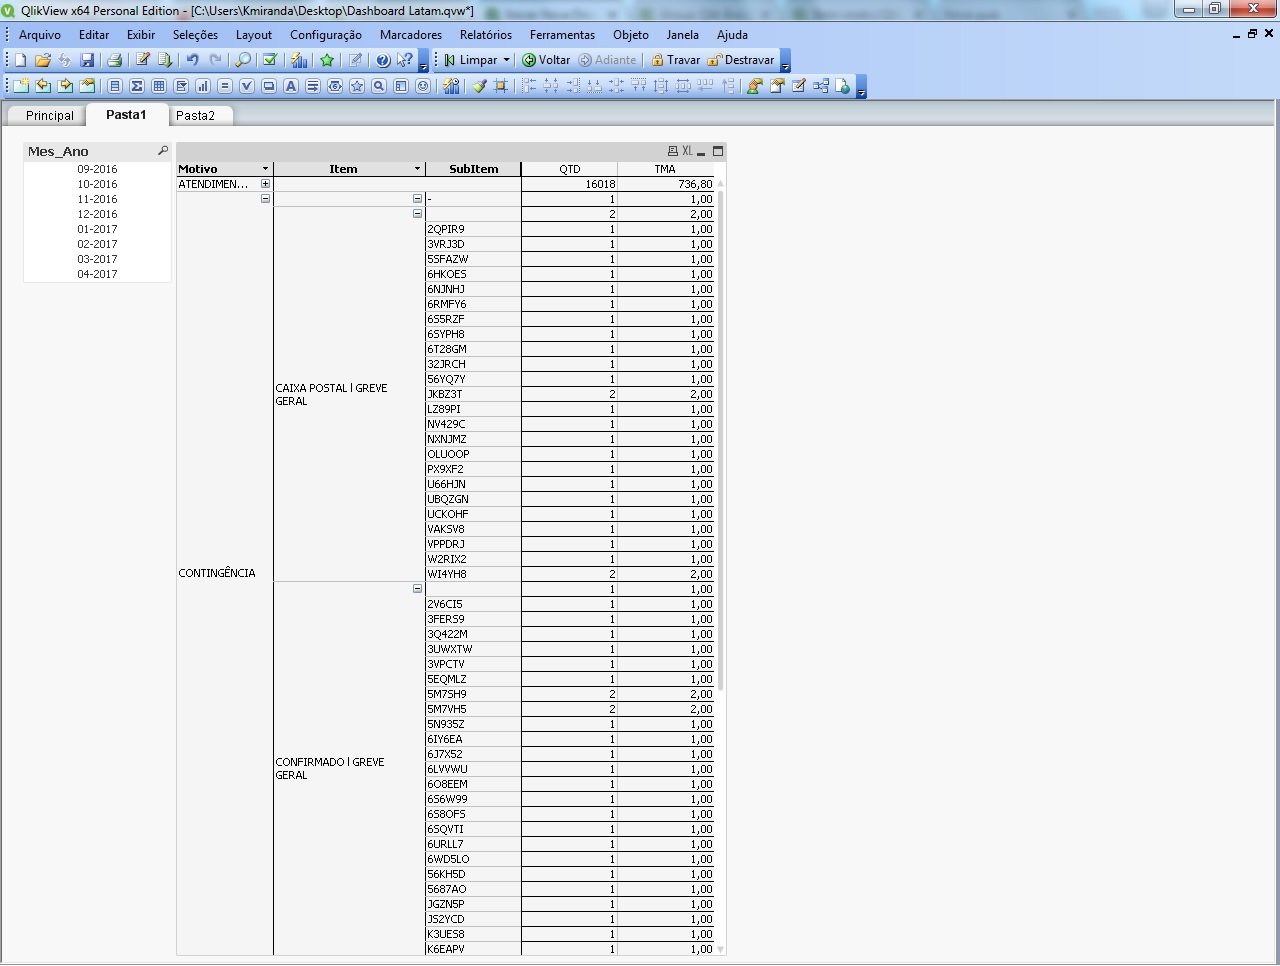The height and width of the screenshot is (966, 1280).
Task: Click the Travar lock button
Action: [675, 60]
